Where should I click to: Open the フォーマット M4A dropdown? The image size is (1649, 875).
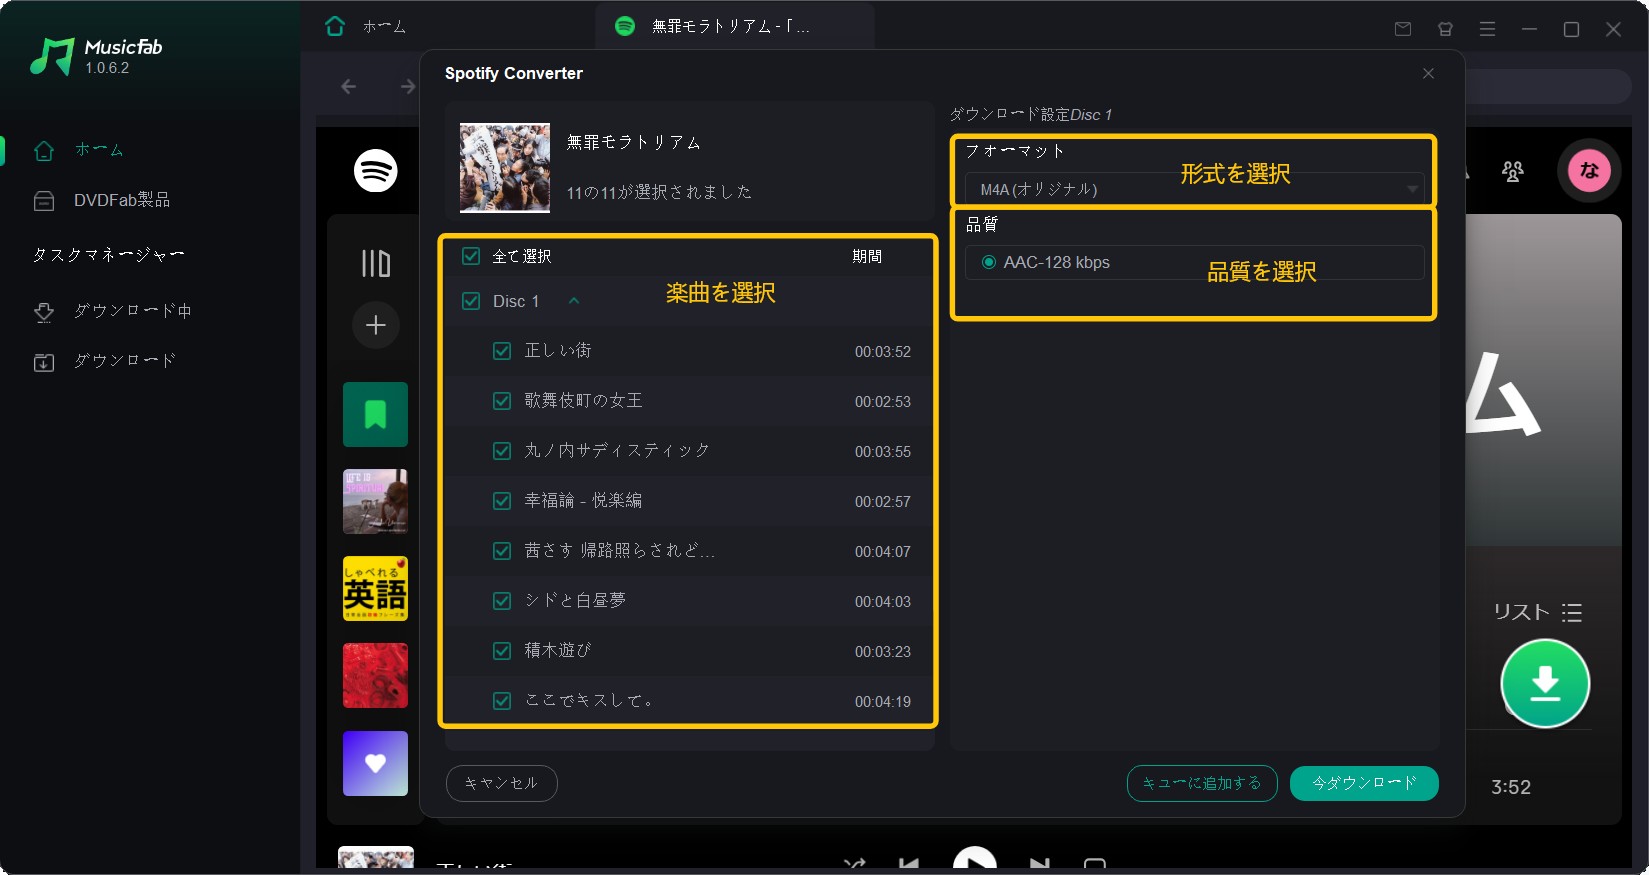1194,189
